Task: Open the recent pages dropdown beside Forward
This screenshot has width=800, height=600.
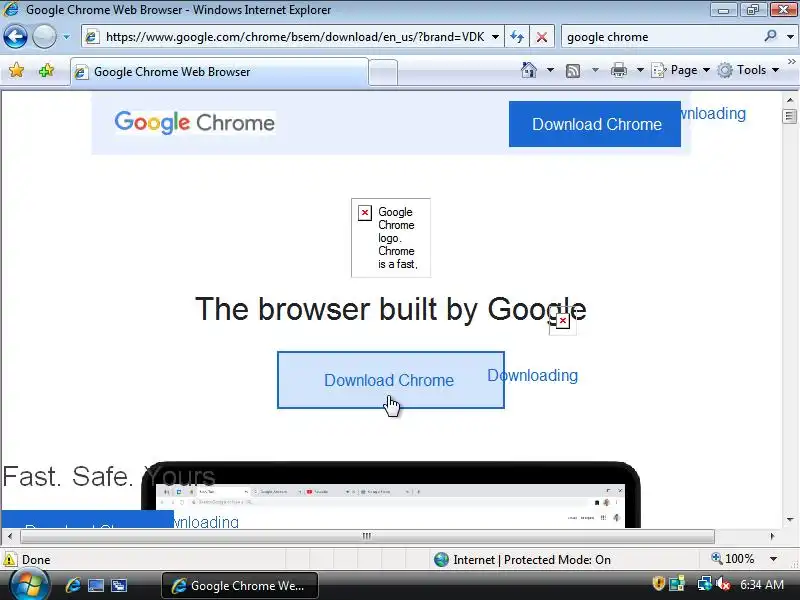Action: pyautogui.click(x=66, y=37)
